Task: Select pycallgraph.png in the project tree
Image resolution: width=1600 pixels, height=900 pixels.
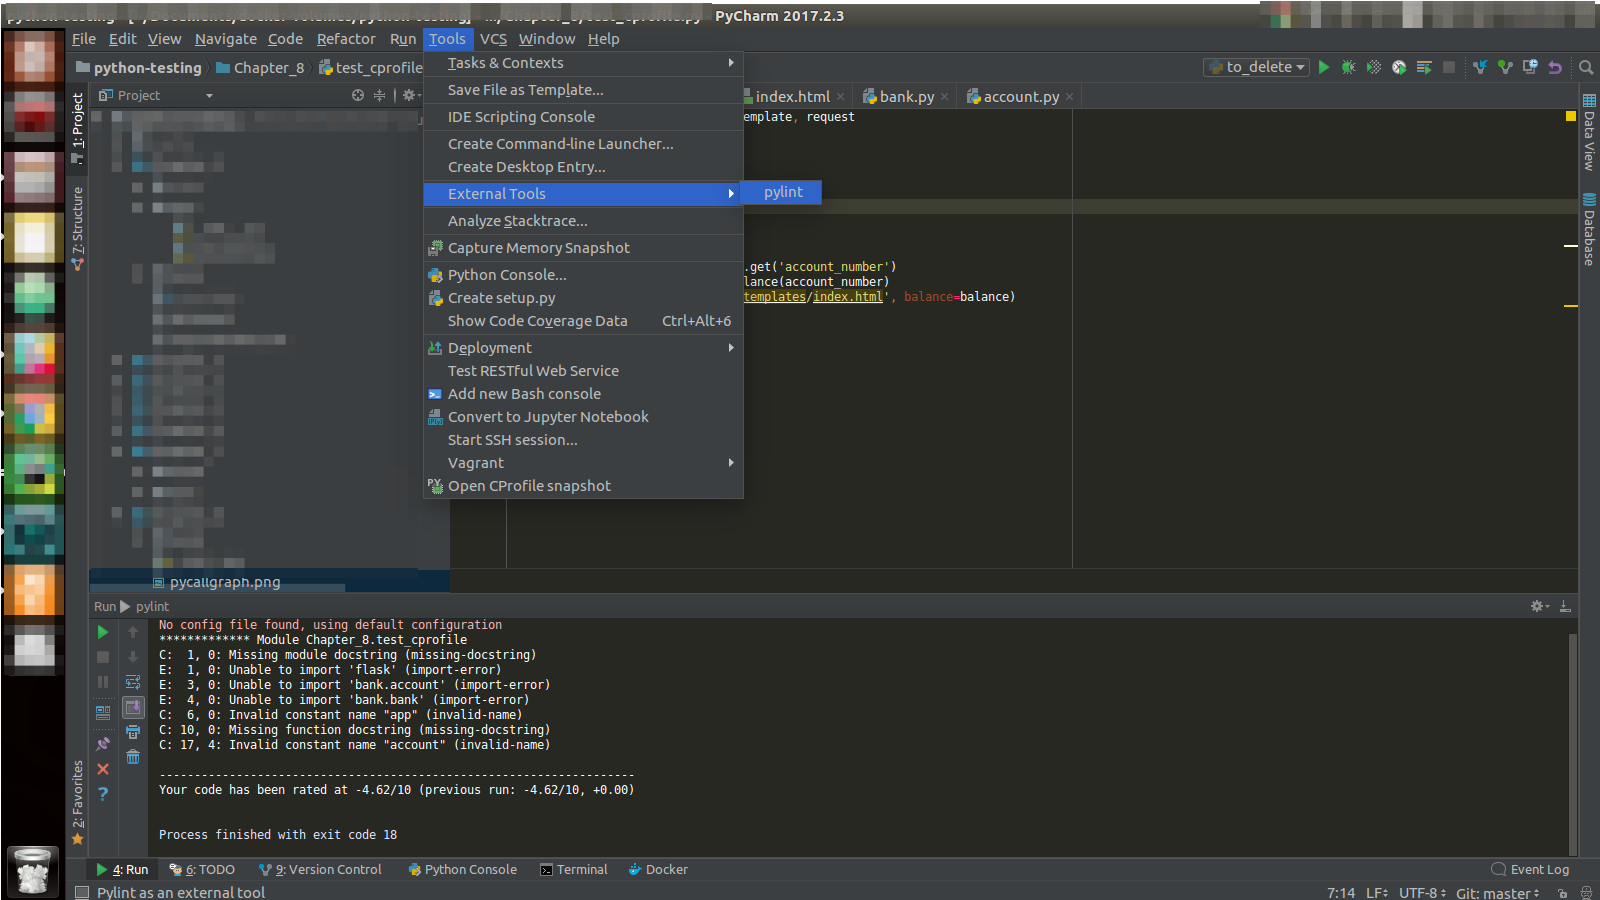Action: [225, 582]
